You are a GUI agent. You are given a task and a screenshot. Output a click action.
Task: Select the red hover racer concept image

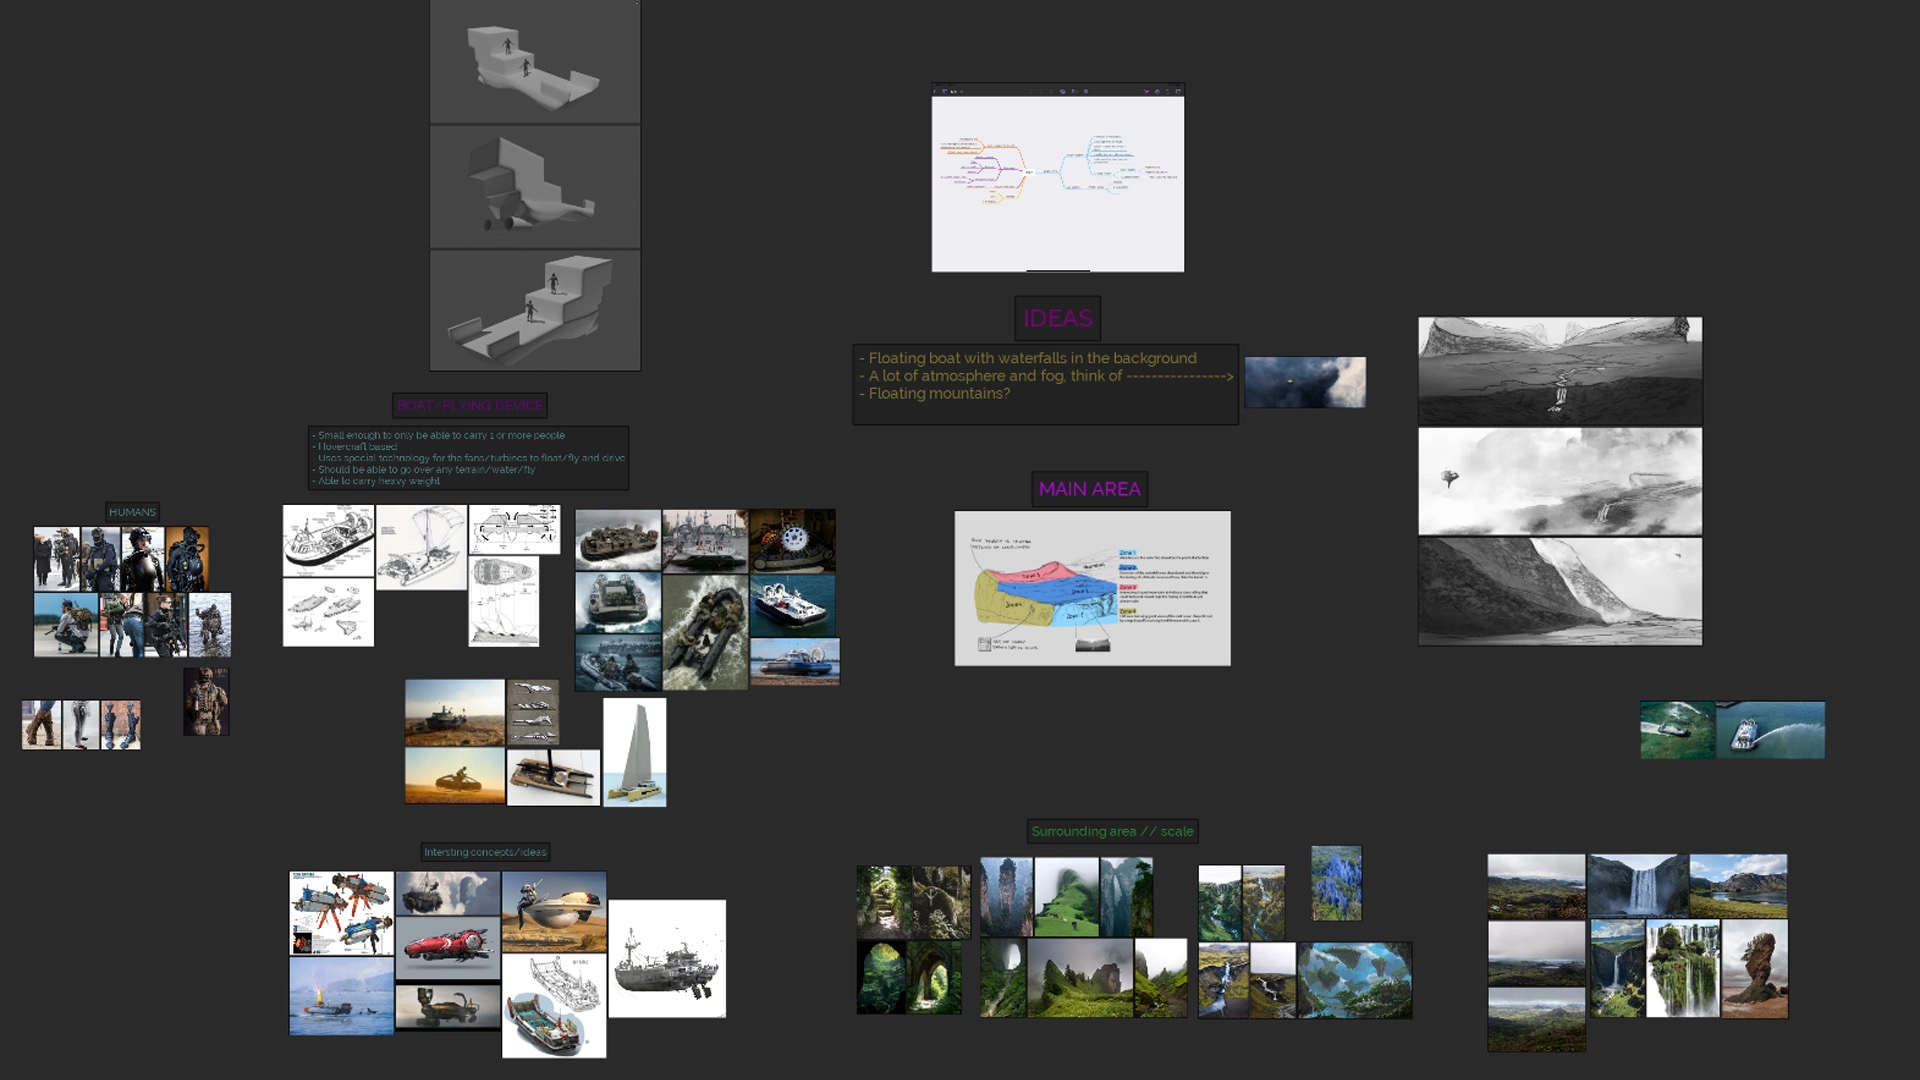point(447,947)
